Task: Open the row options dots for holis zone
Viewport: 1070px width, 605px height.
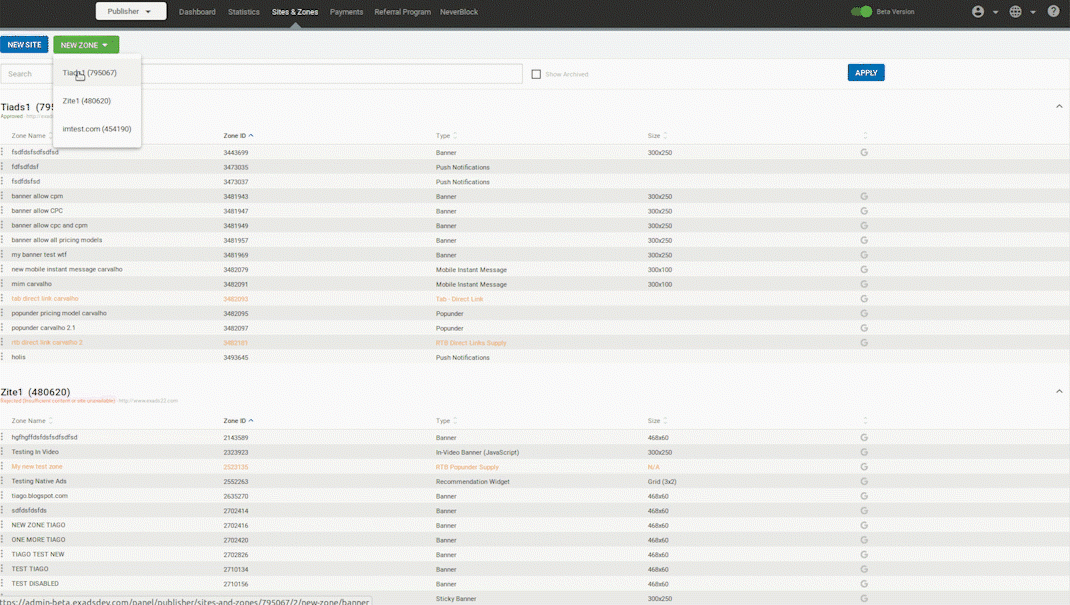Action: (x=3, y=357)
